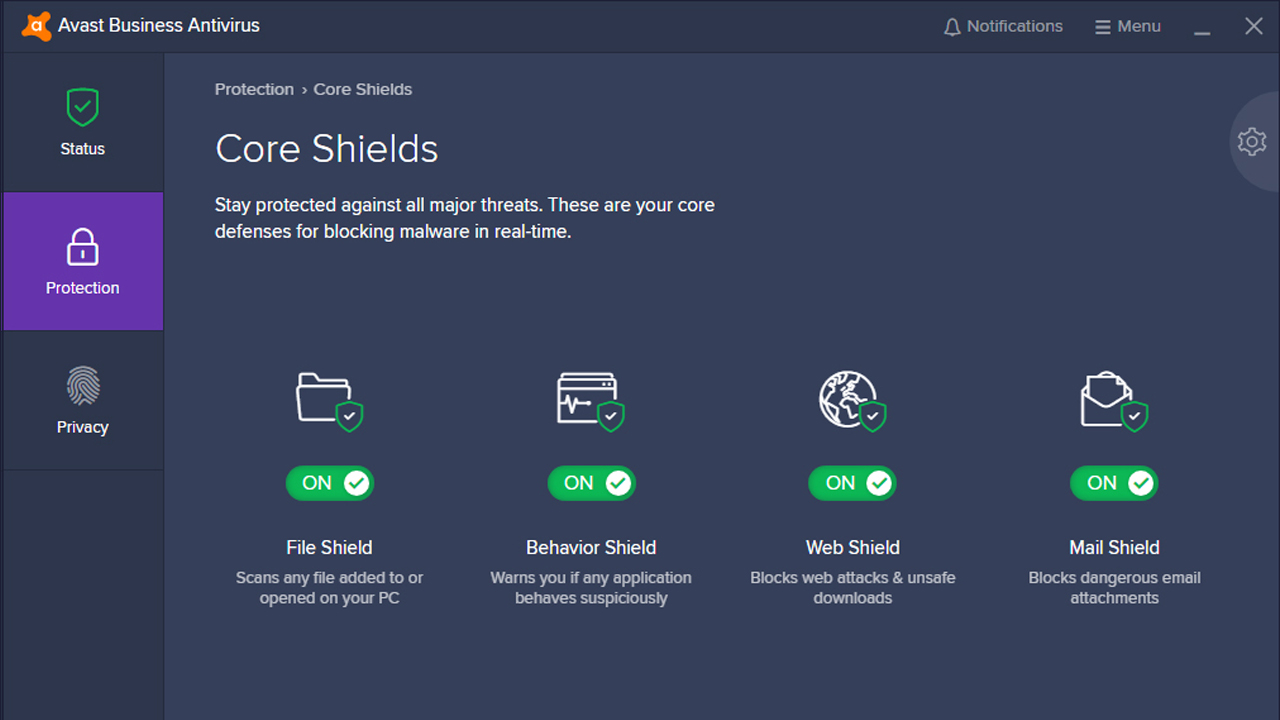Click the Behavior Shield monitor icon
Viewport: 1280px width, 720px height.
589,400
